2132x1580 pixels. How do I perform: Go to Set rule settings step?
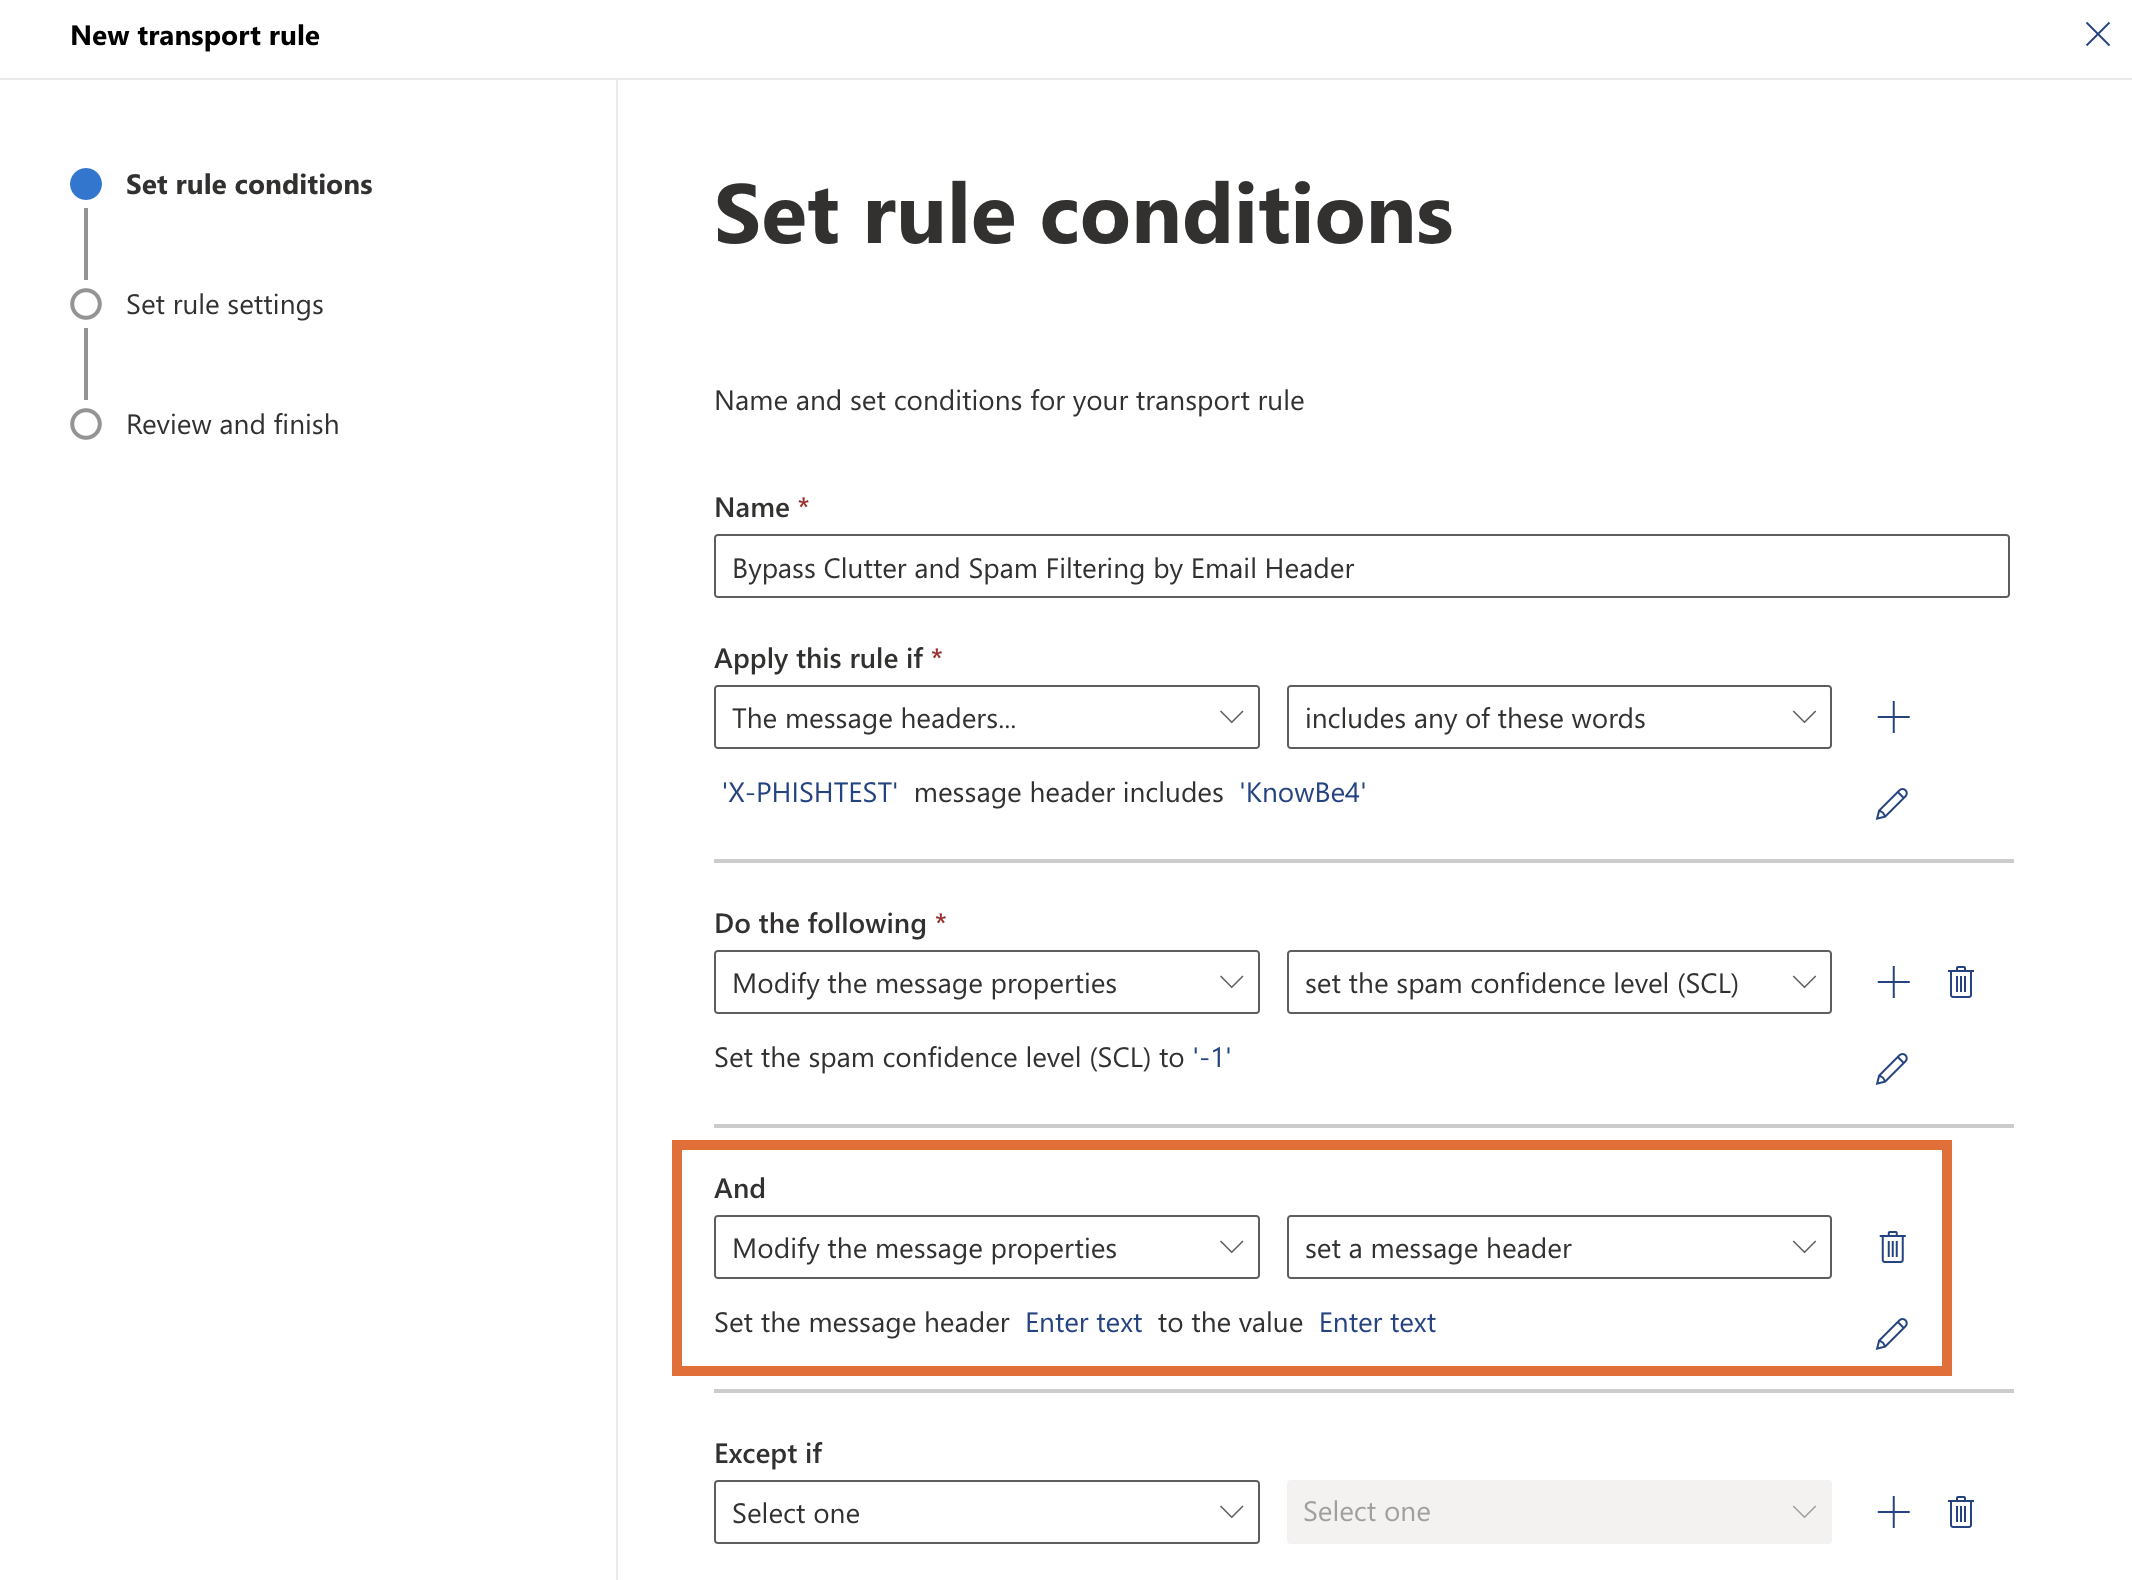pos(224,304)
